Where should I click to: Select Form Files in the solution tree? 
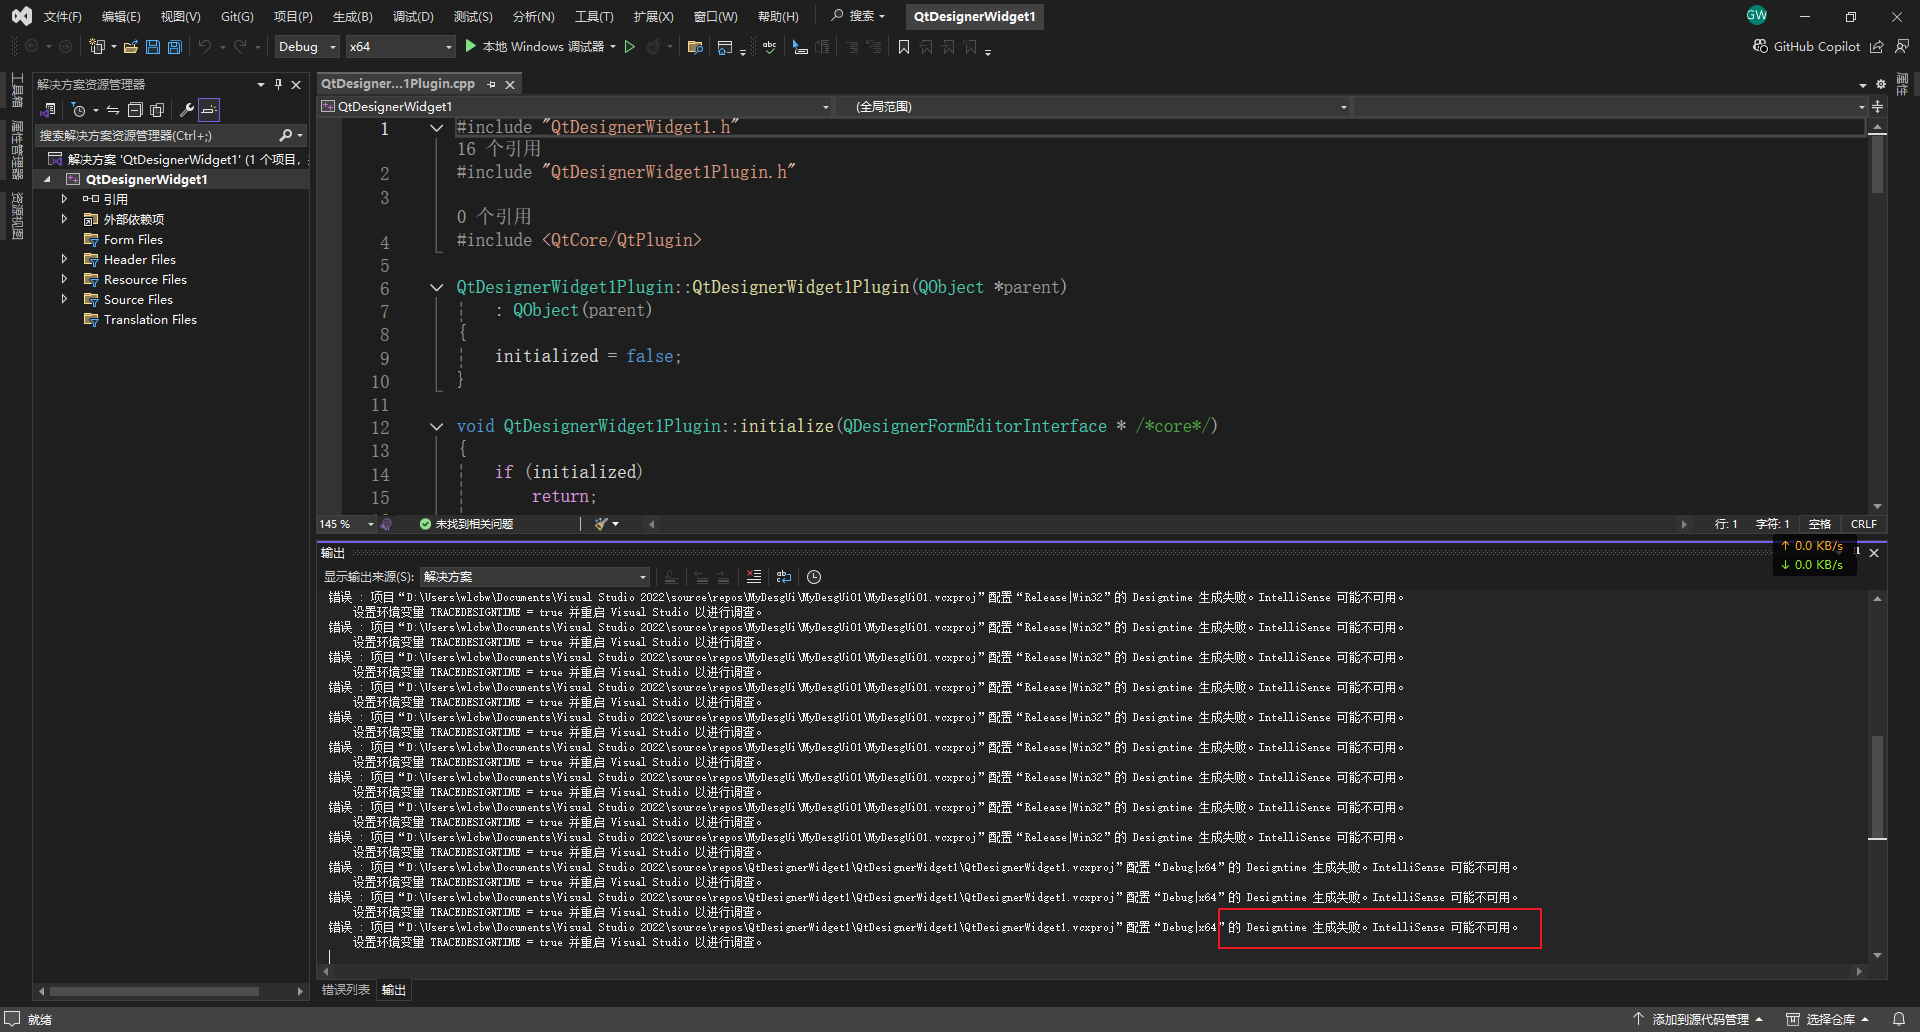[x=133, y=239]
